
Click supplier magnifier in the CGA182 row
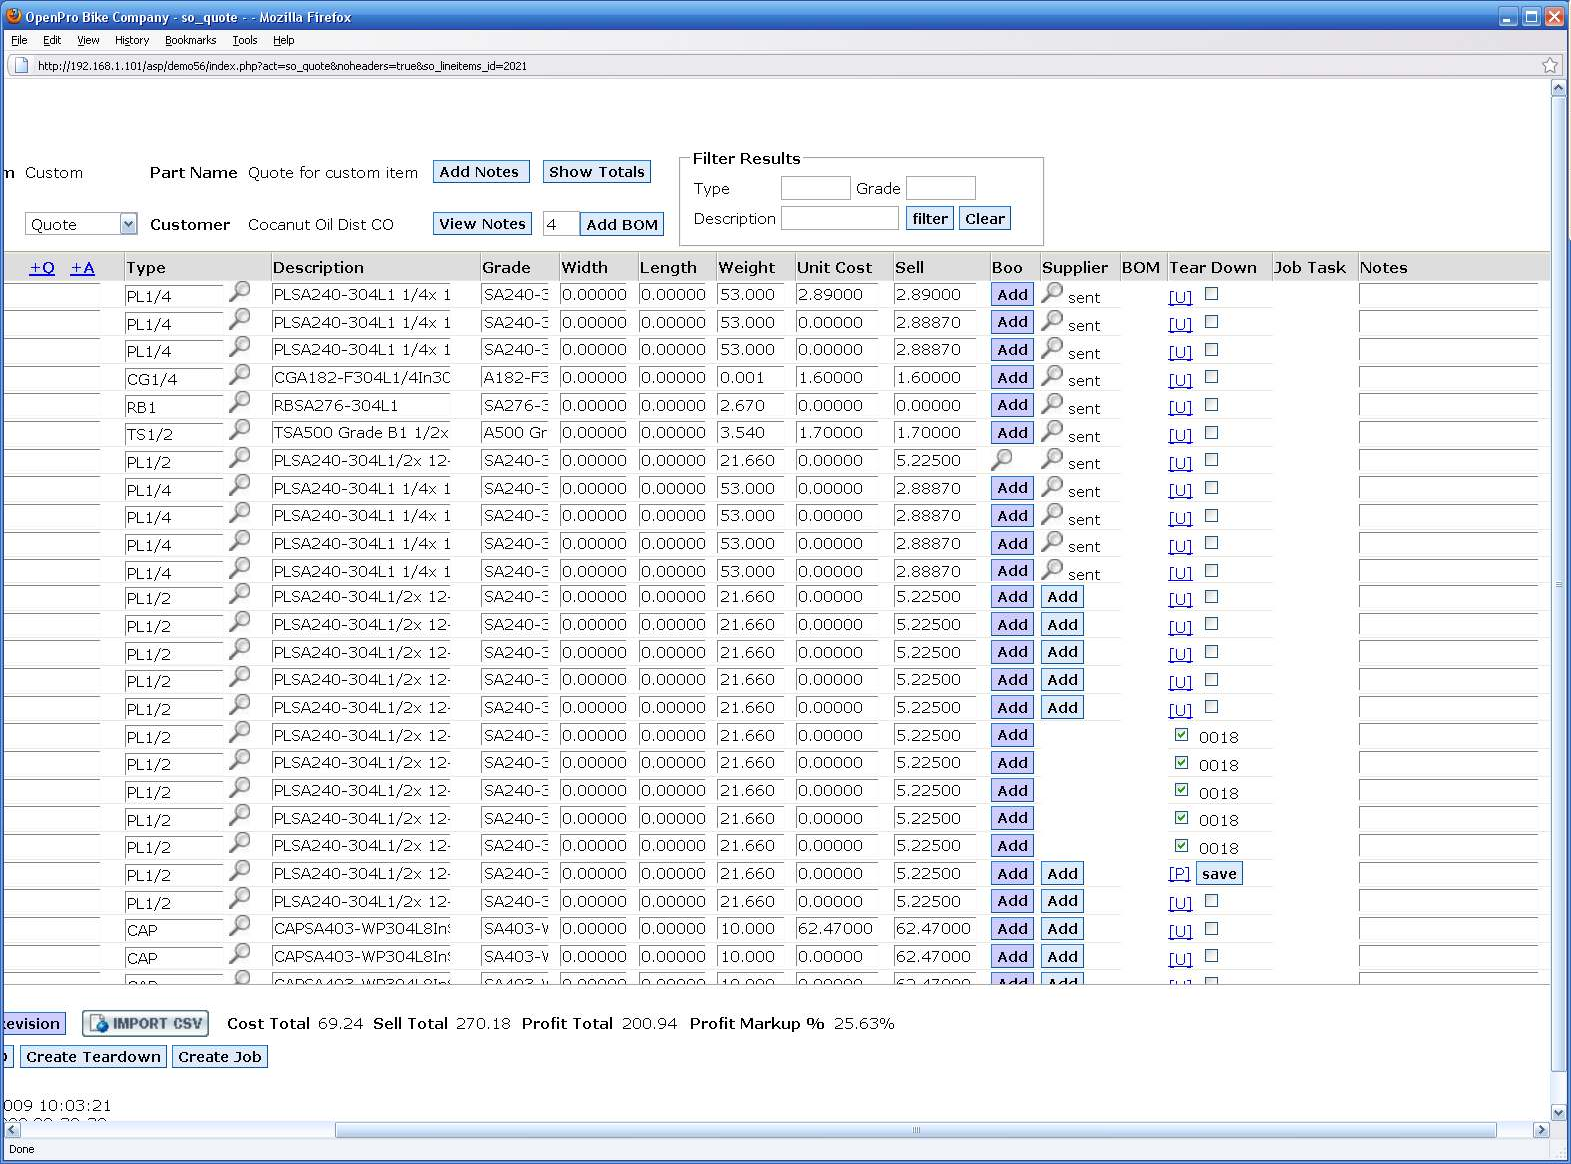coord(1052,376)
